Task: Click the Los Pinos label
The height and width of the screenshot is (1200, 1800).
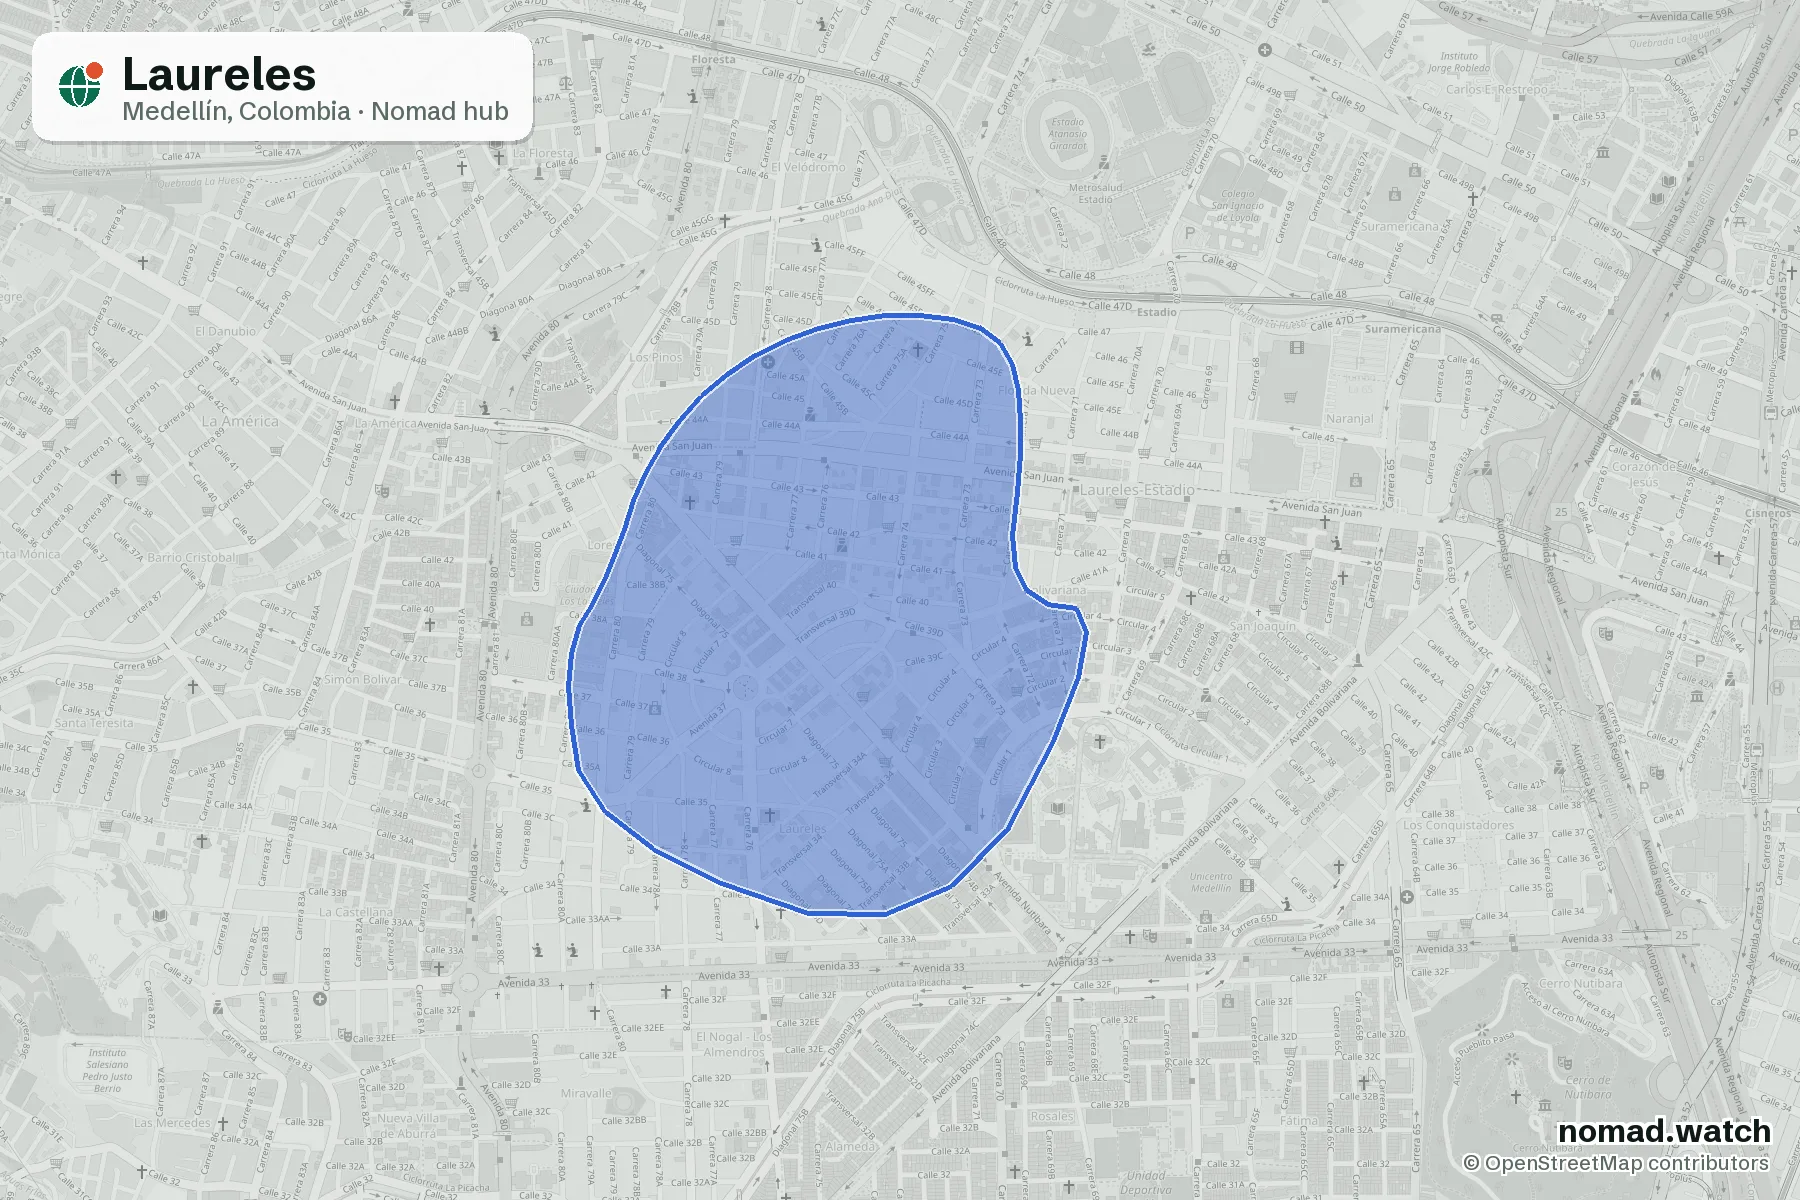Action: click(656, 357)
